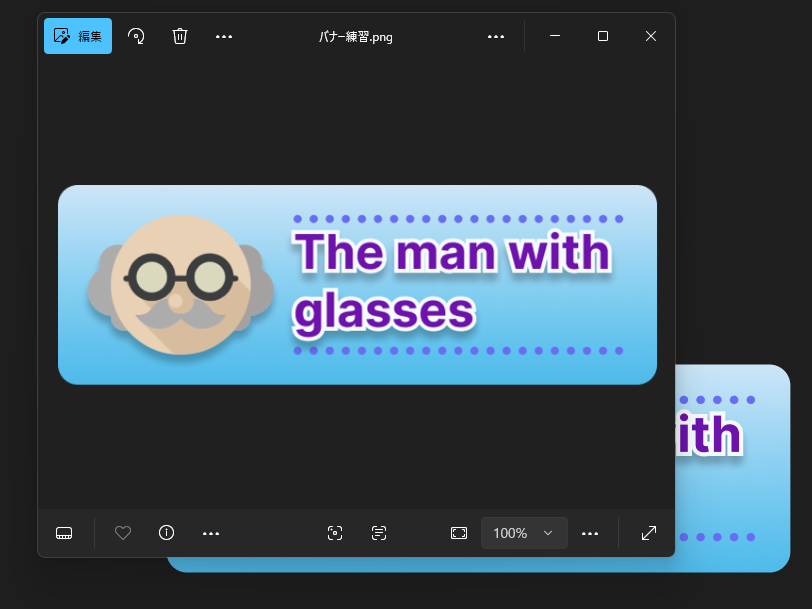Open the three-dot menu beside the info icon
The height and width of the screenshot is (609, 812).
211,533
